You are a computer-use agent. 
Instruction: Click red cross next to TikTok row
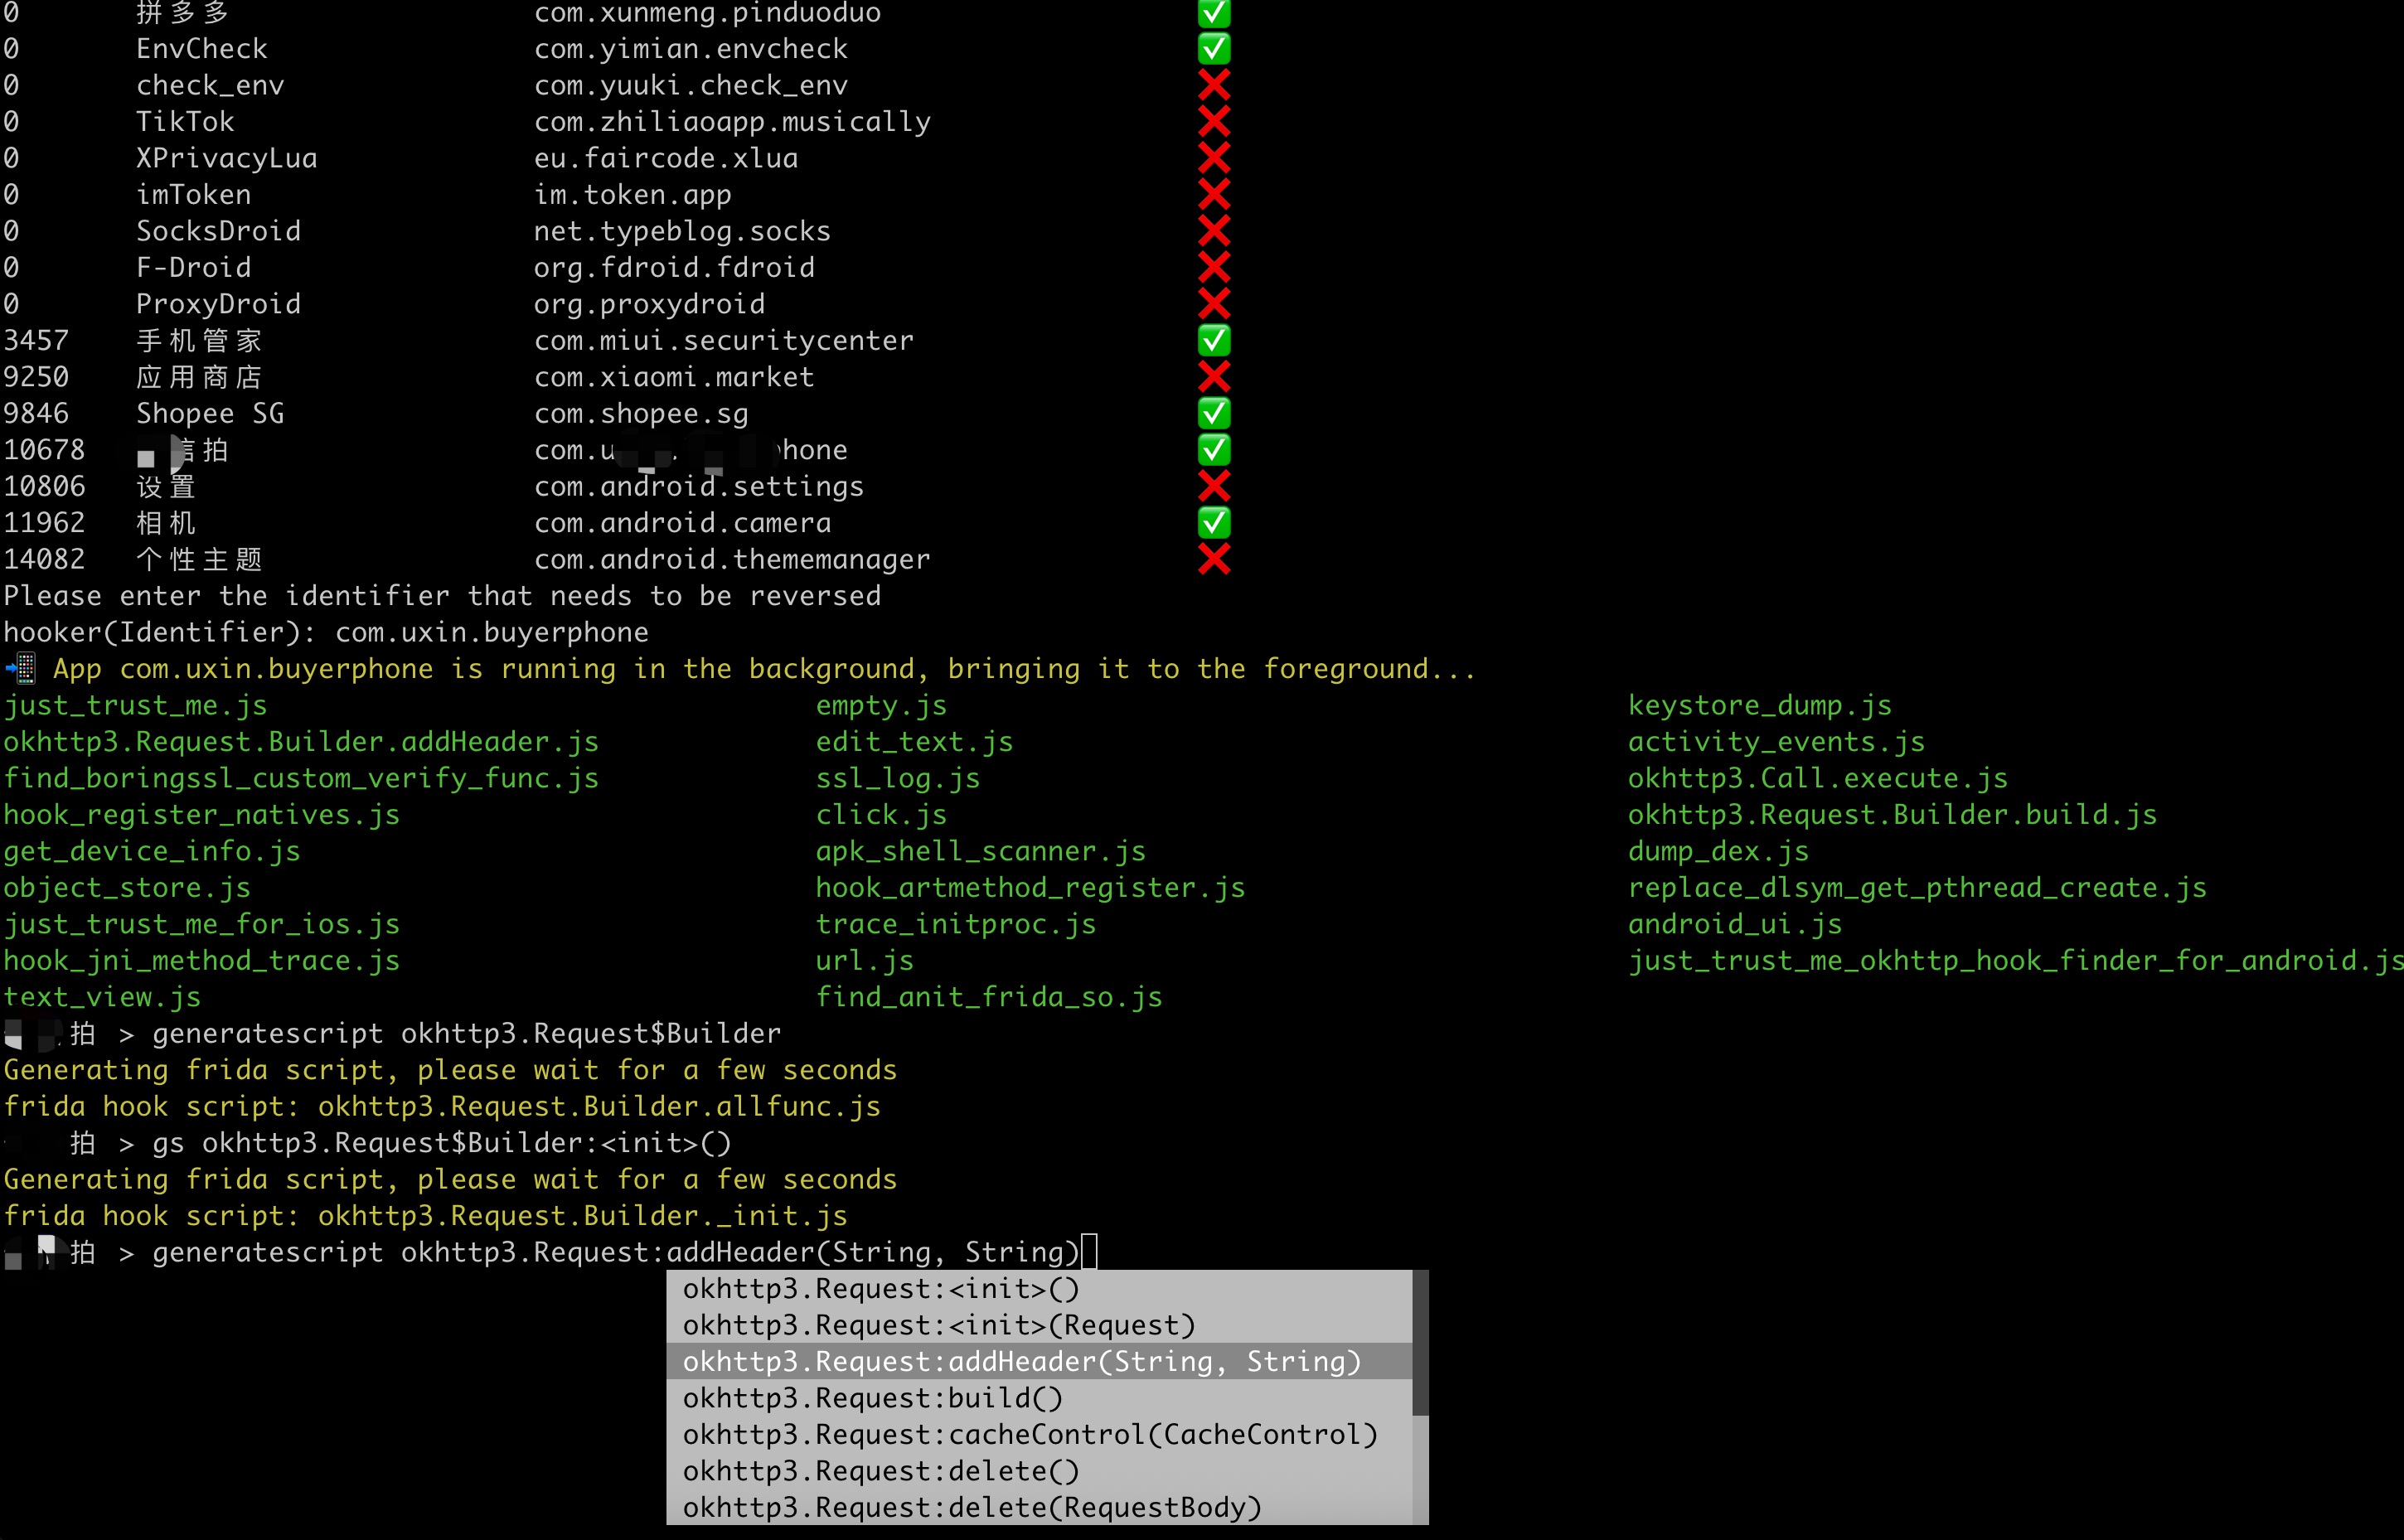[x=1213, y=121]
